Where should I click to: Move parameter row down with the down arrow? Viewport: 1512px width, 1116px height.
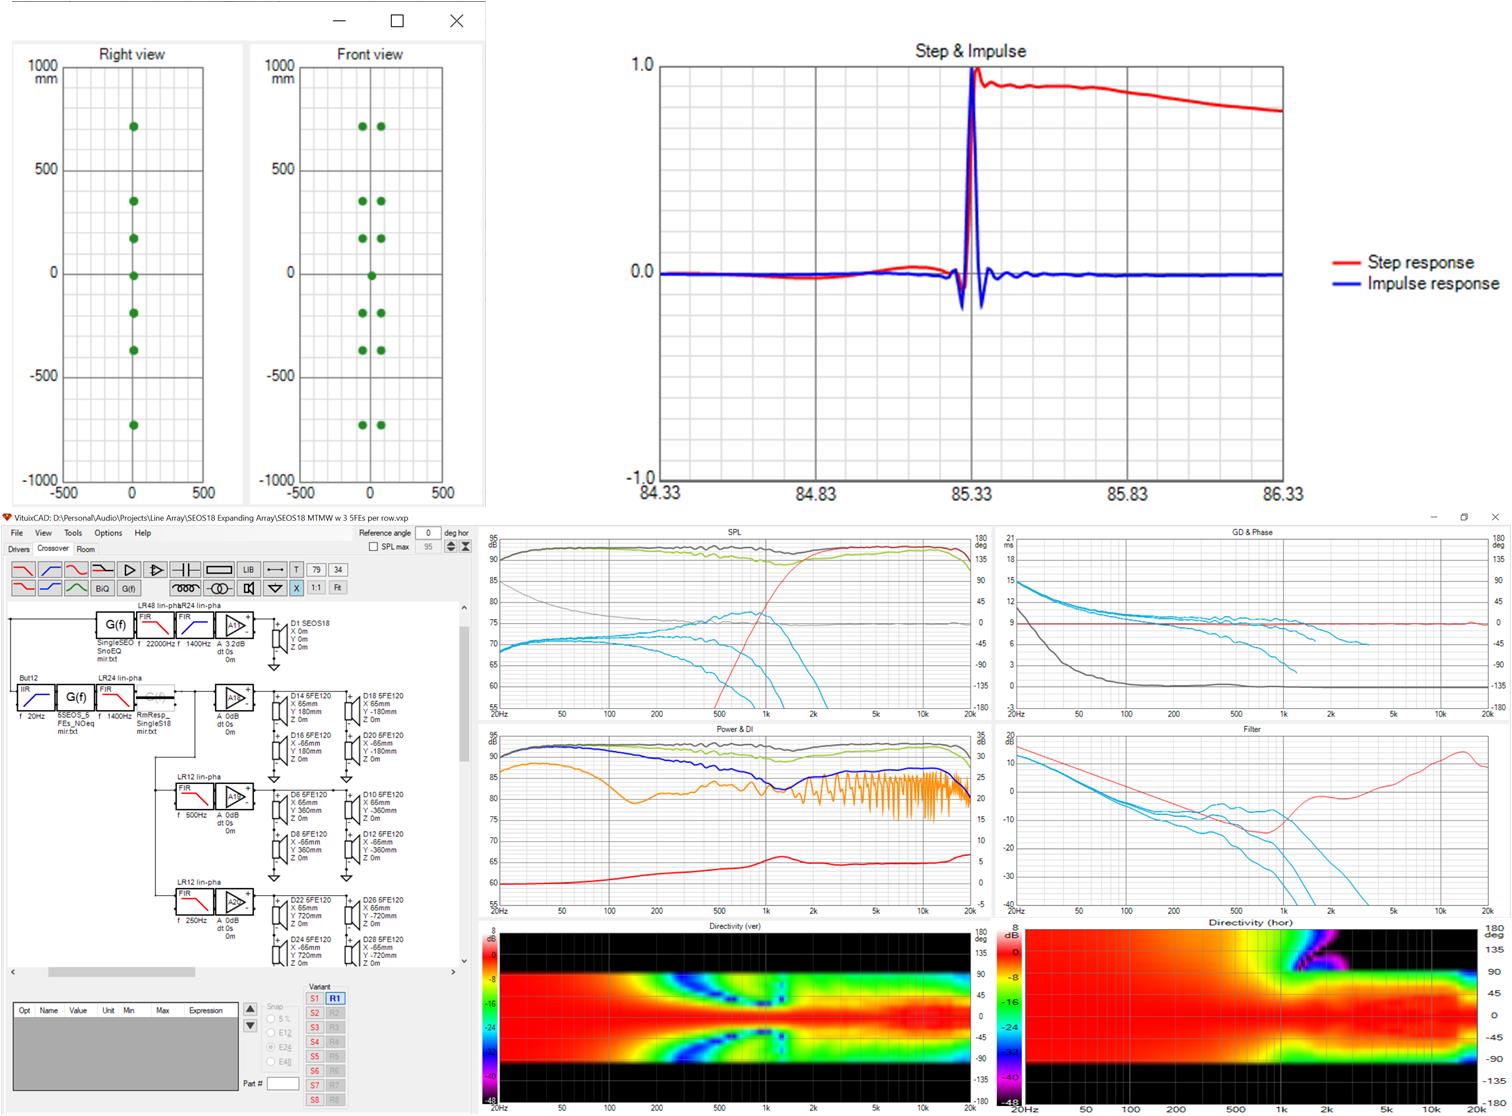250,1025
